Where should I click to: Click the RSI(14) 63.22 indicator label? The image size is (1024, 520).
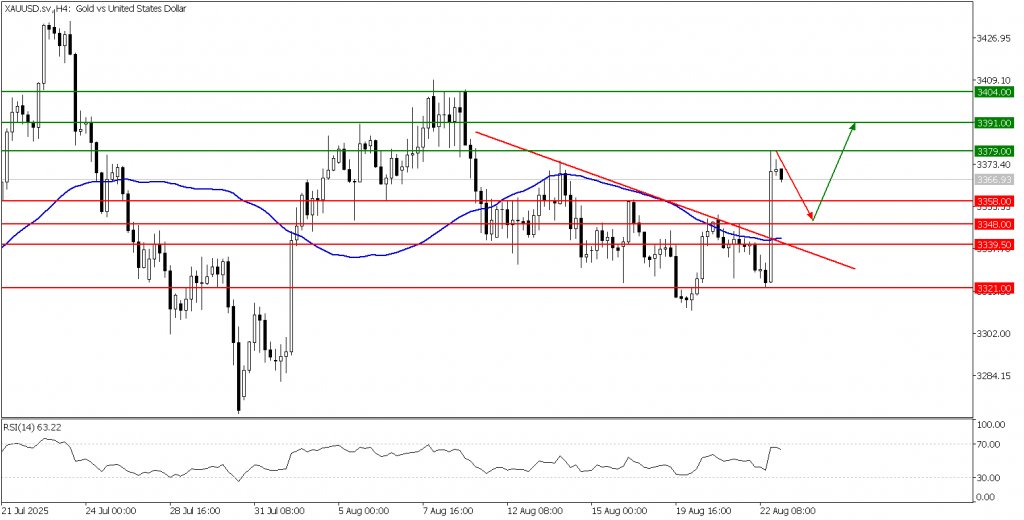(31, 428)
